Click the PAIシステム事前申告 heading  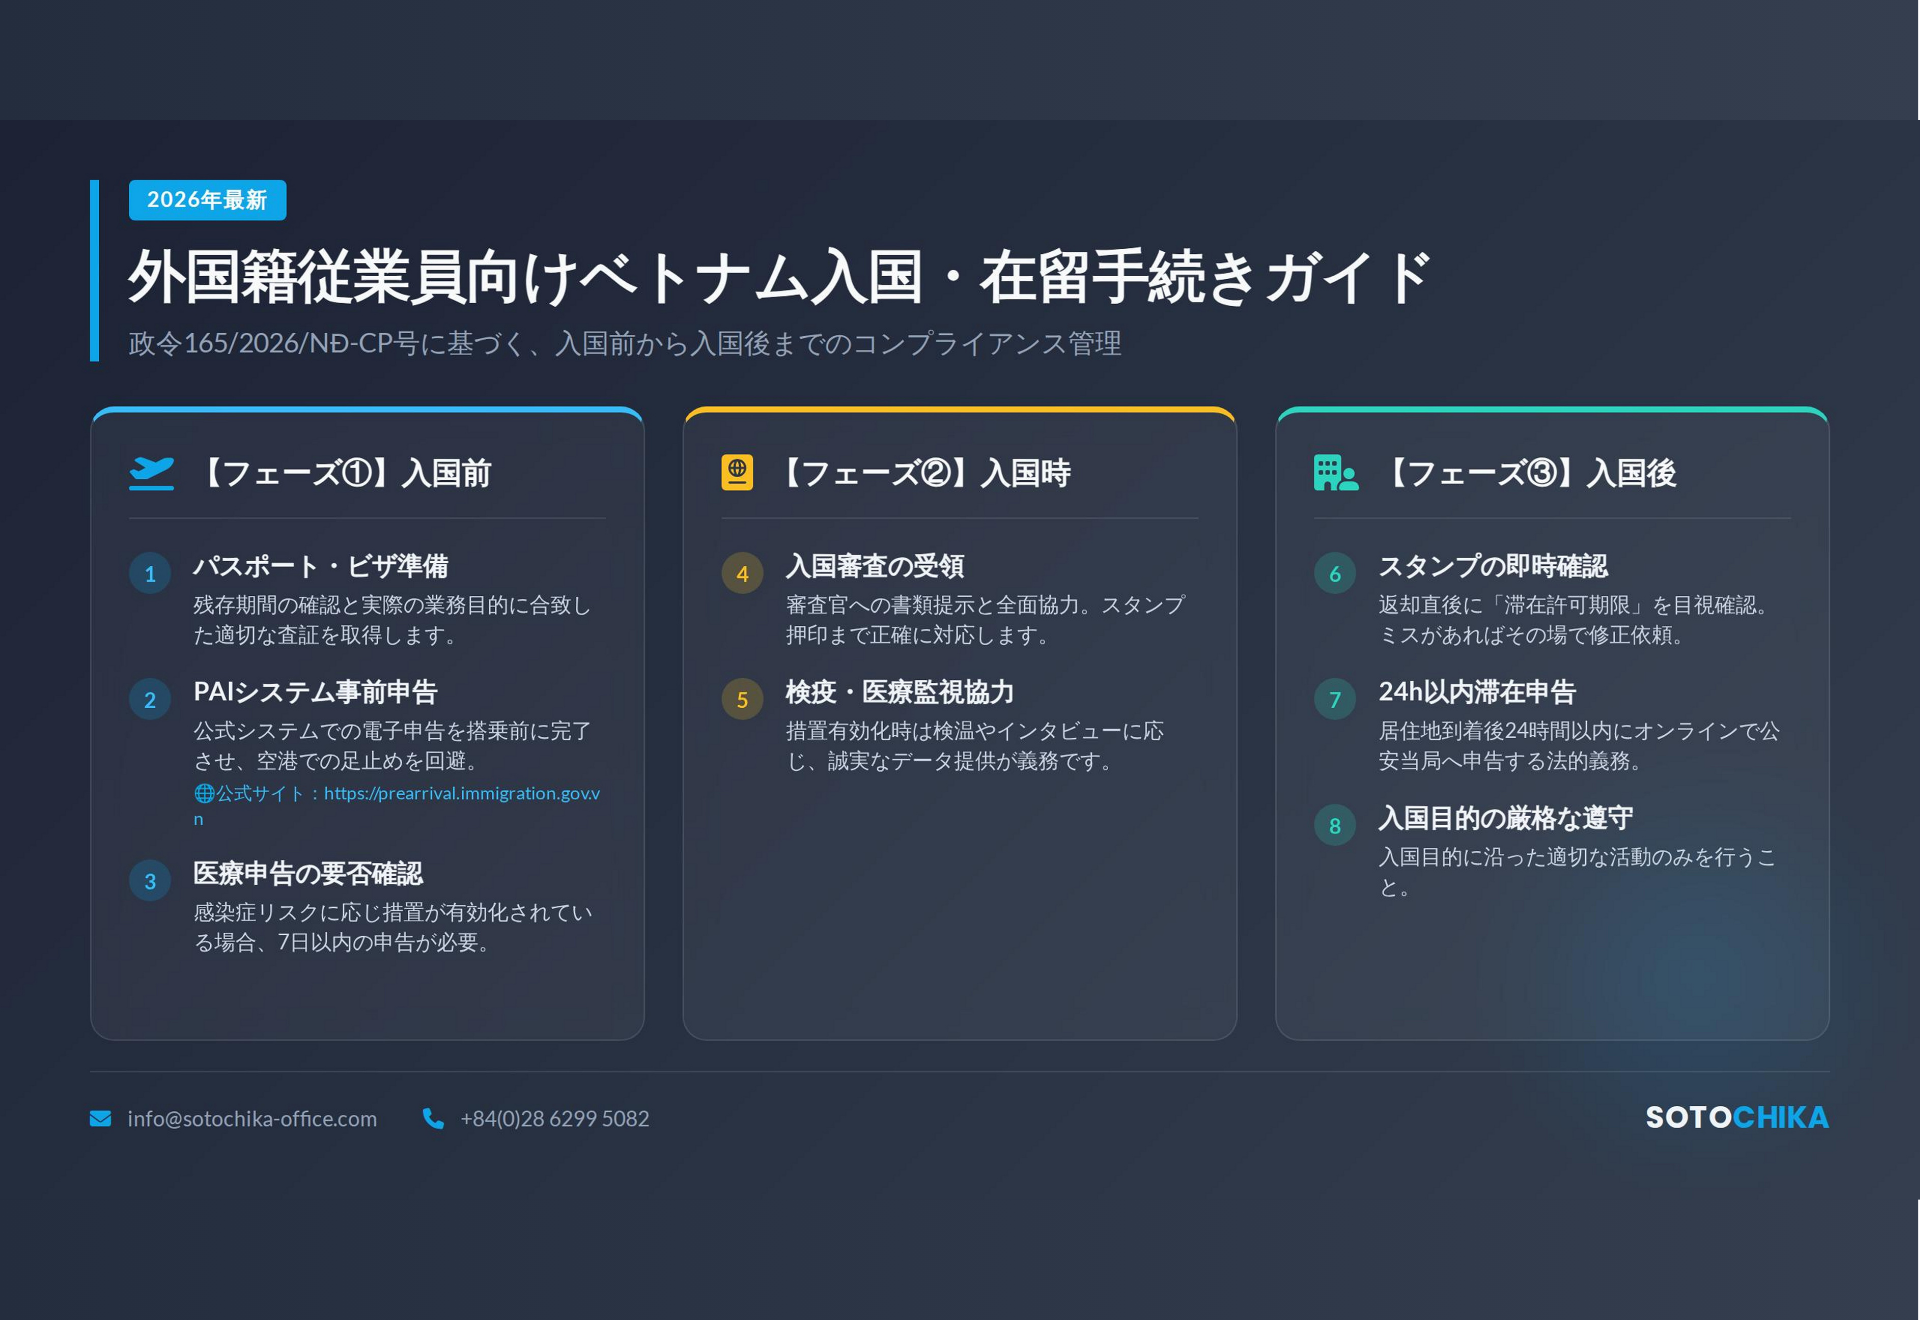point(315,692)
